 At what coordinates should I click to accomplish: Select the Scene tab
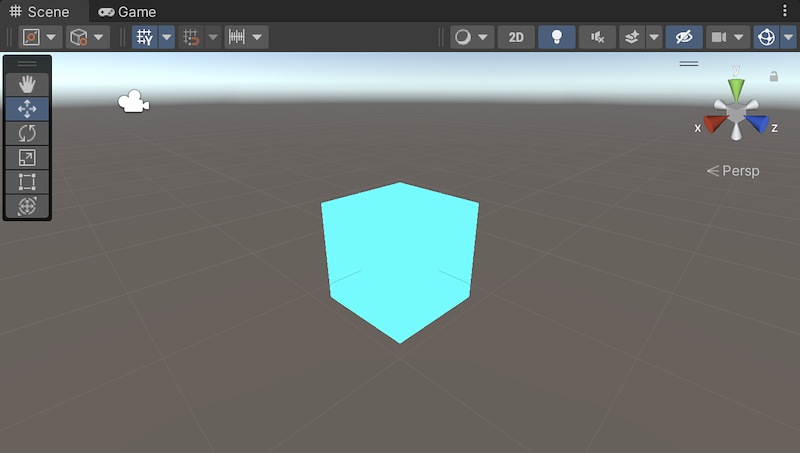coord(40,12)
